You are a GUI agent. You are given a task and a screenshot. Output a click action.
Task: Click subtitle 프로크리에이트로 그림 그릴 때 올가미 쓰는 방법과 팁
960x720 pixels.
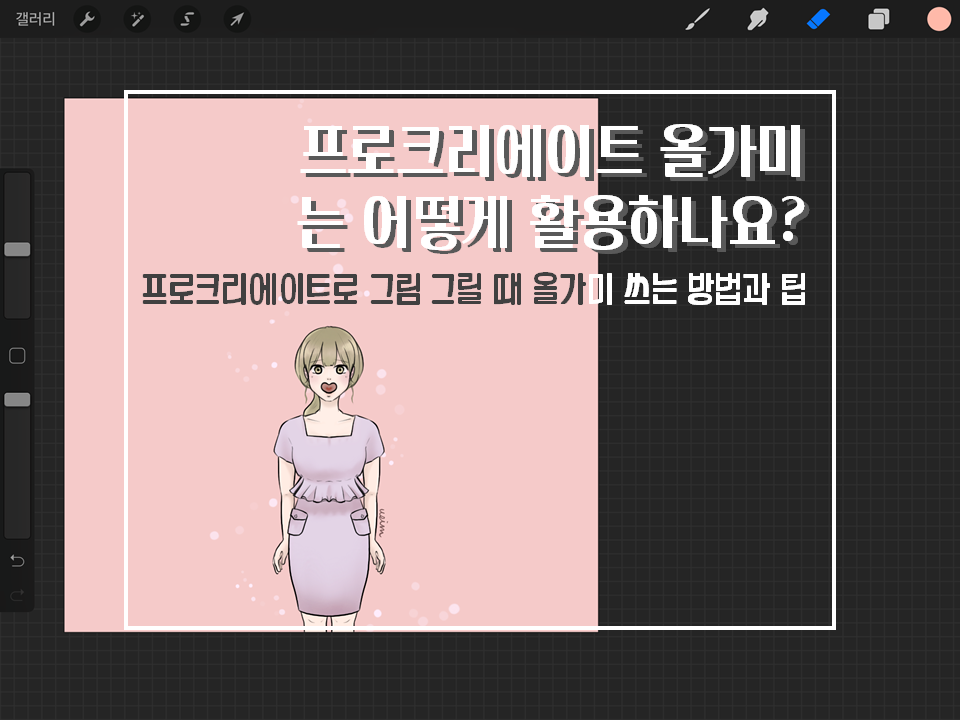474,289
